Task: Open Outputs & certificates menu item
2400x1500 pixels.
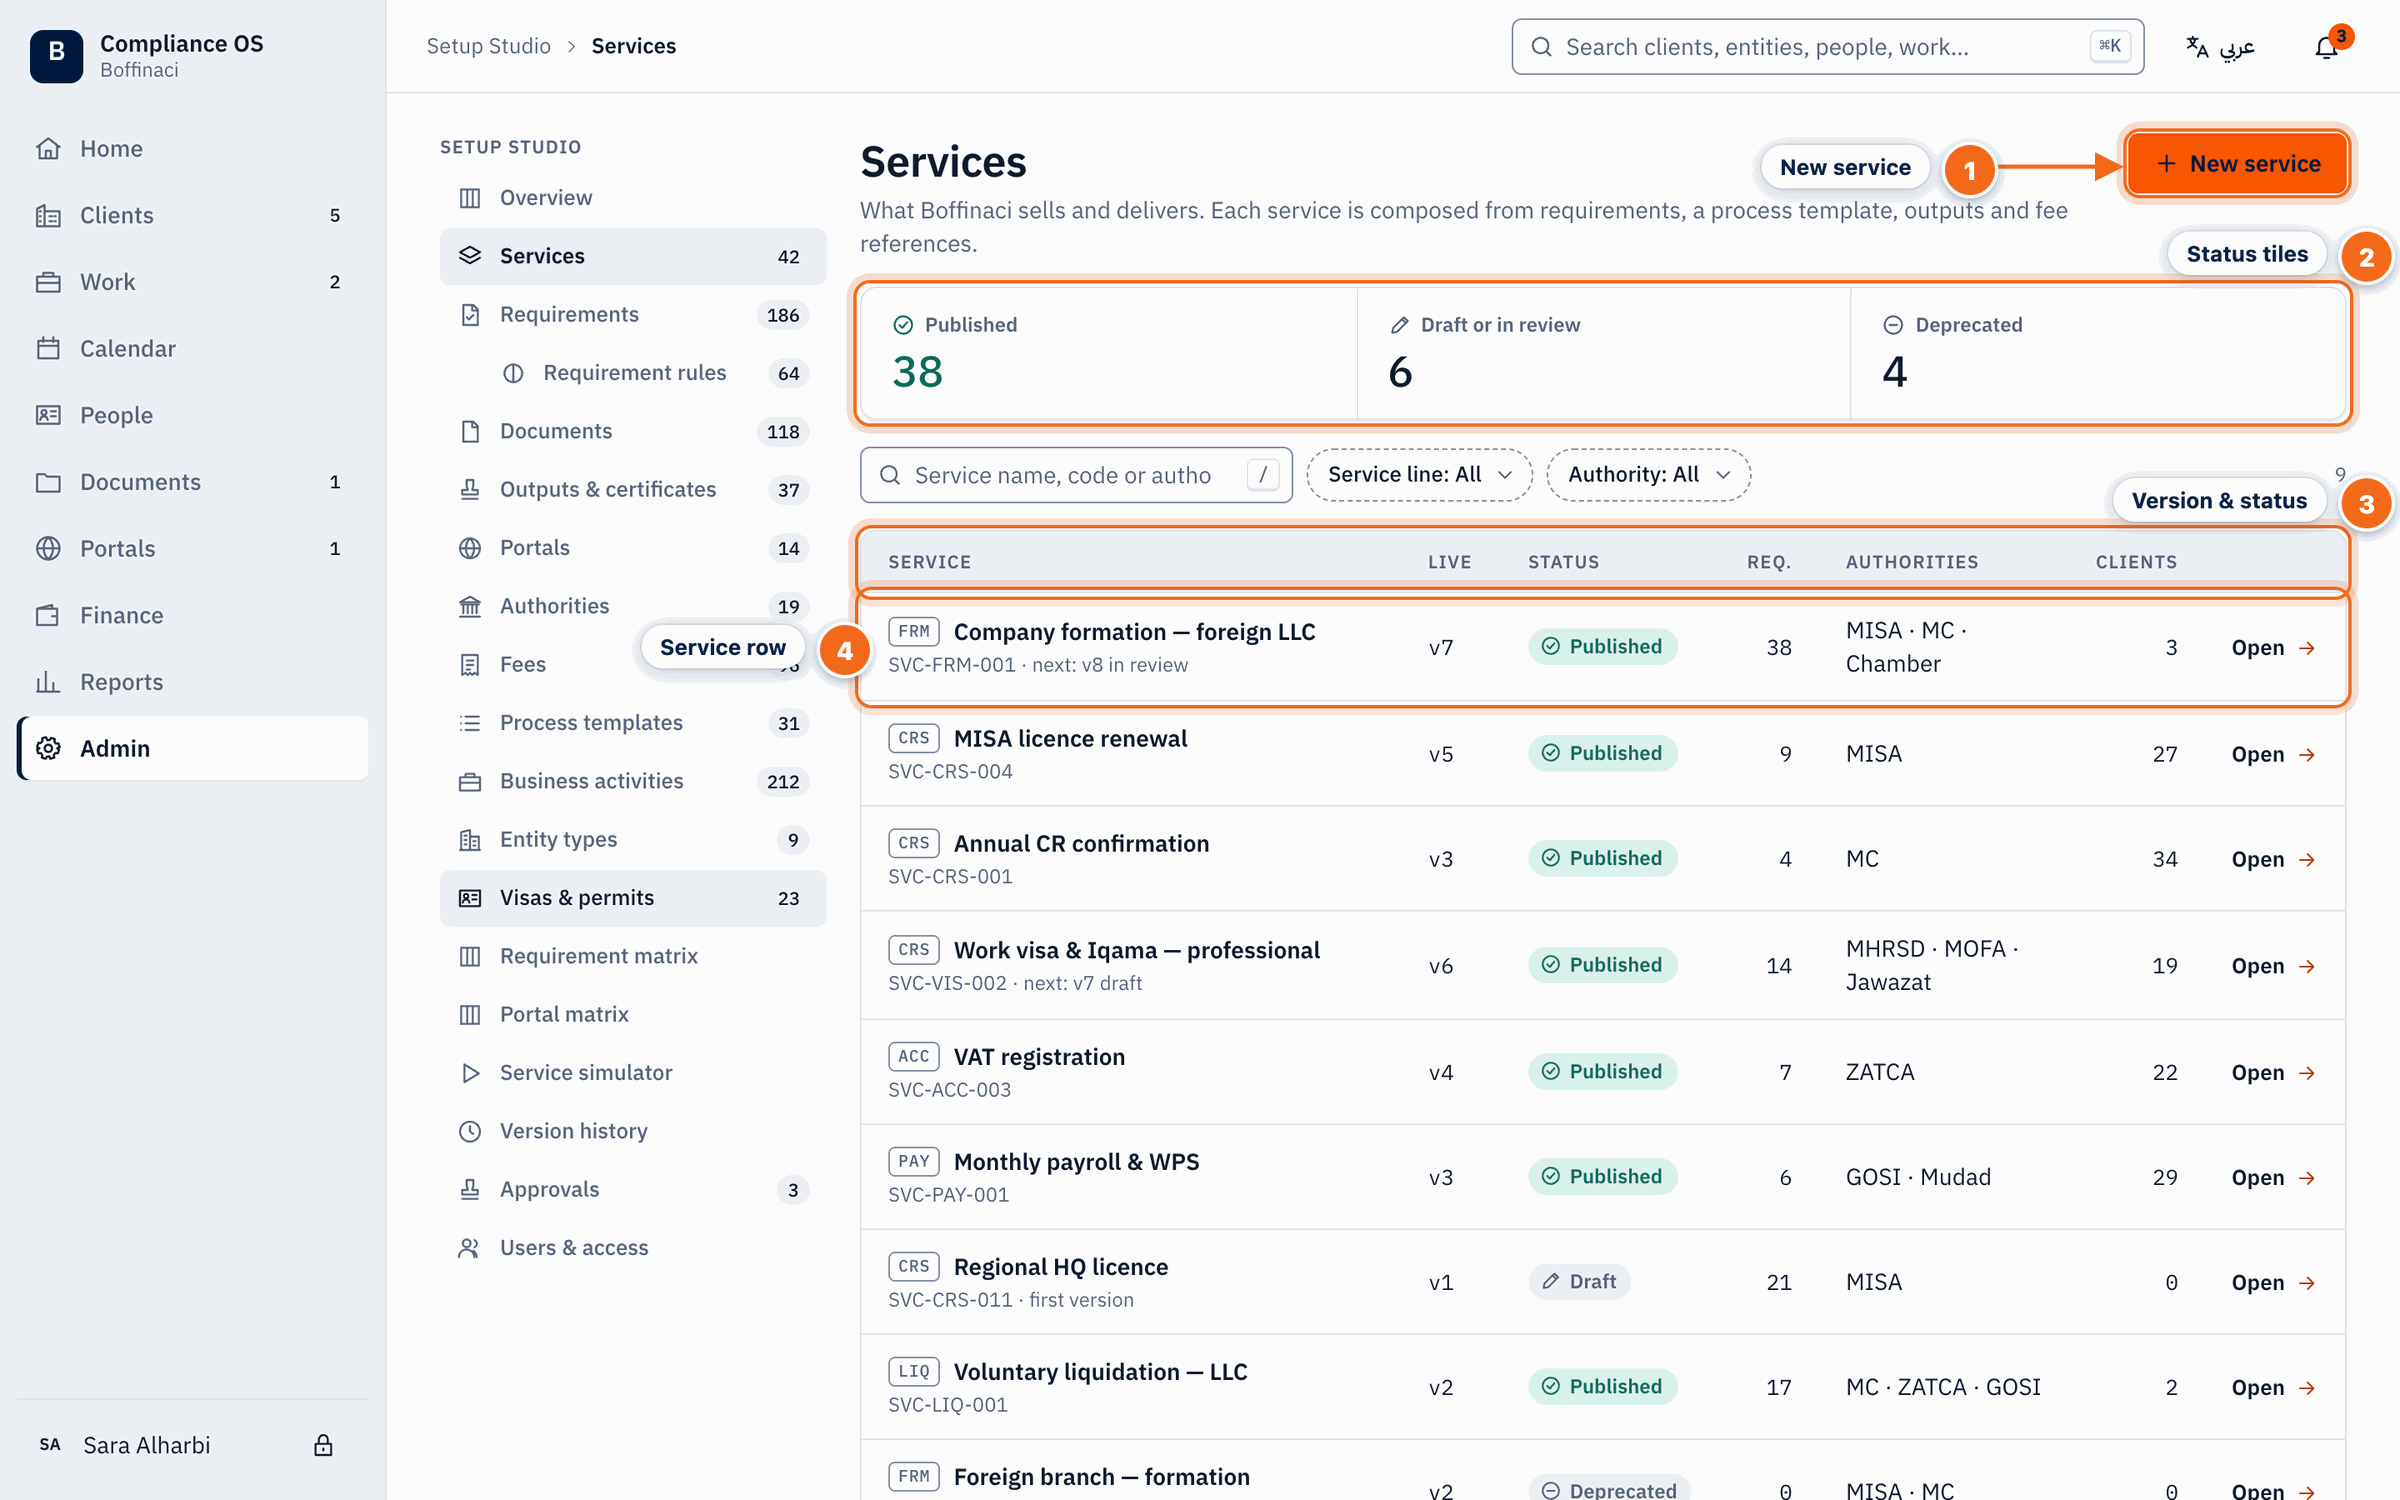Action: pyautogui.click(x=633, y=490)
